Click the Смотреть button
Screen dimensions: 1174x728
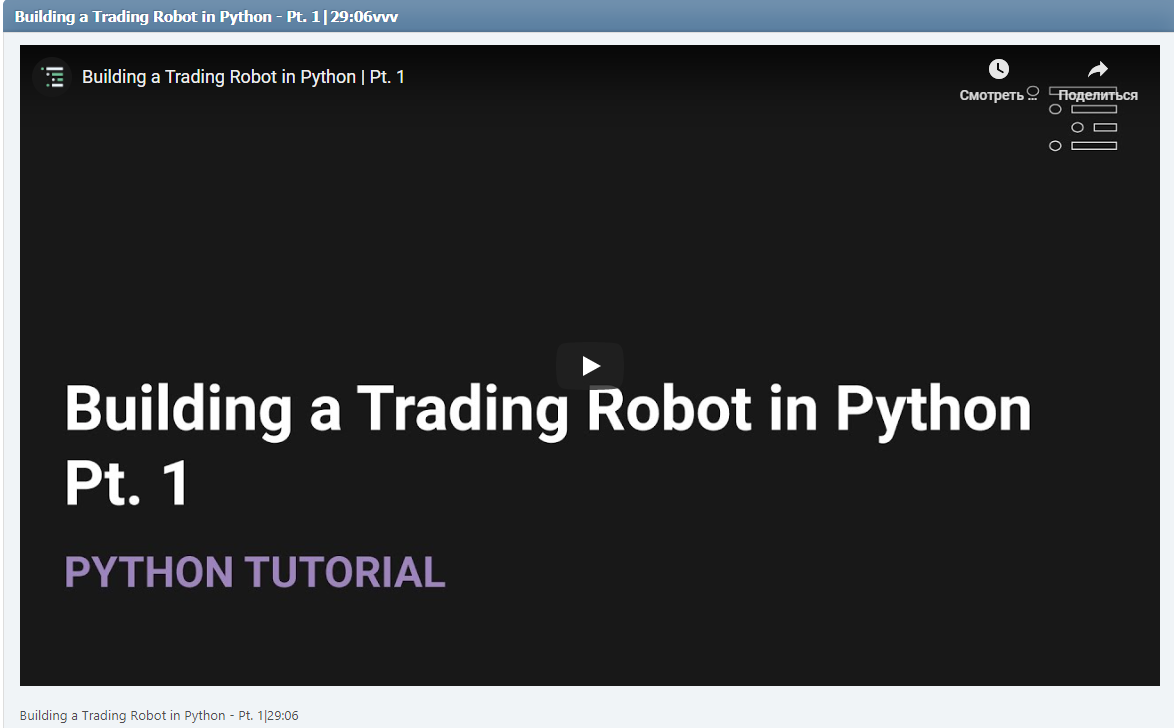(992, 94)
